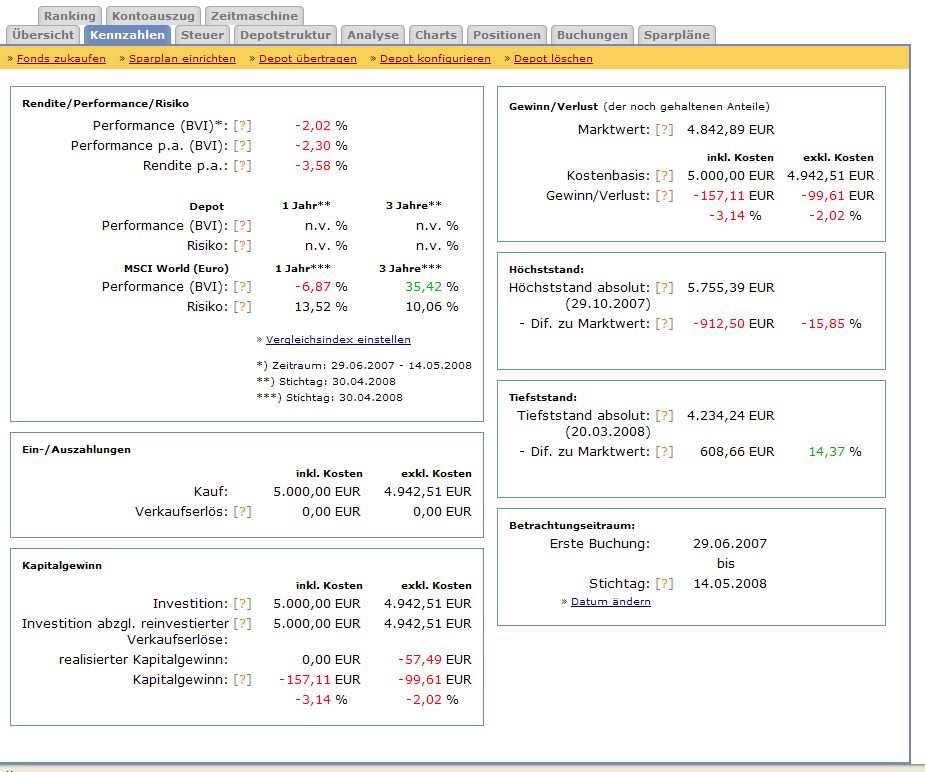Screen dimensions: 925x772
Task: Open the Zeitmaschine tab
Action: point(254,16)
